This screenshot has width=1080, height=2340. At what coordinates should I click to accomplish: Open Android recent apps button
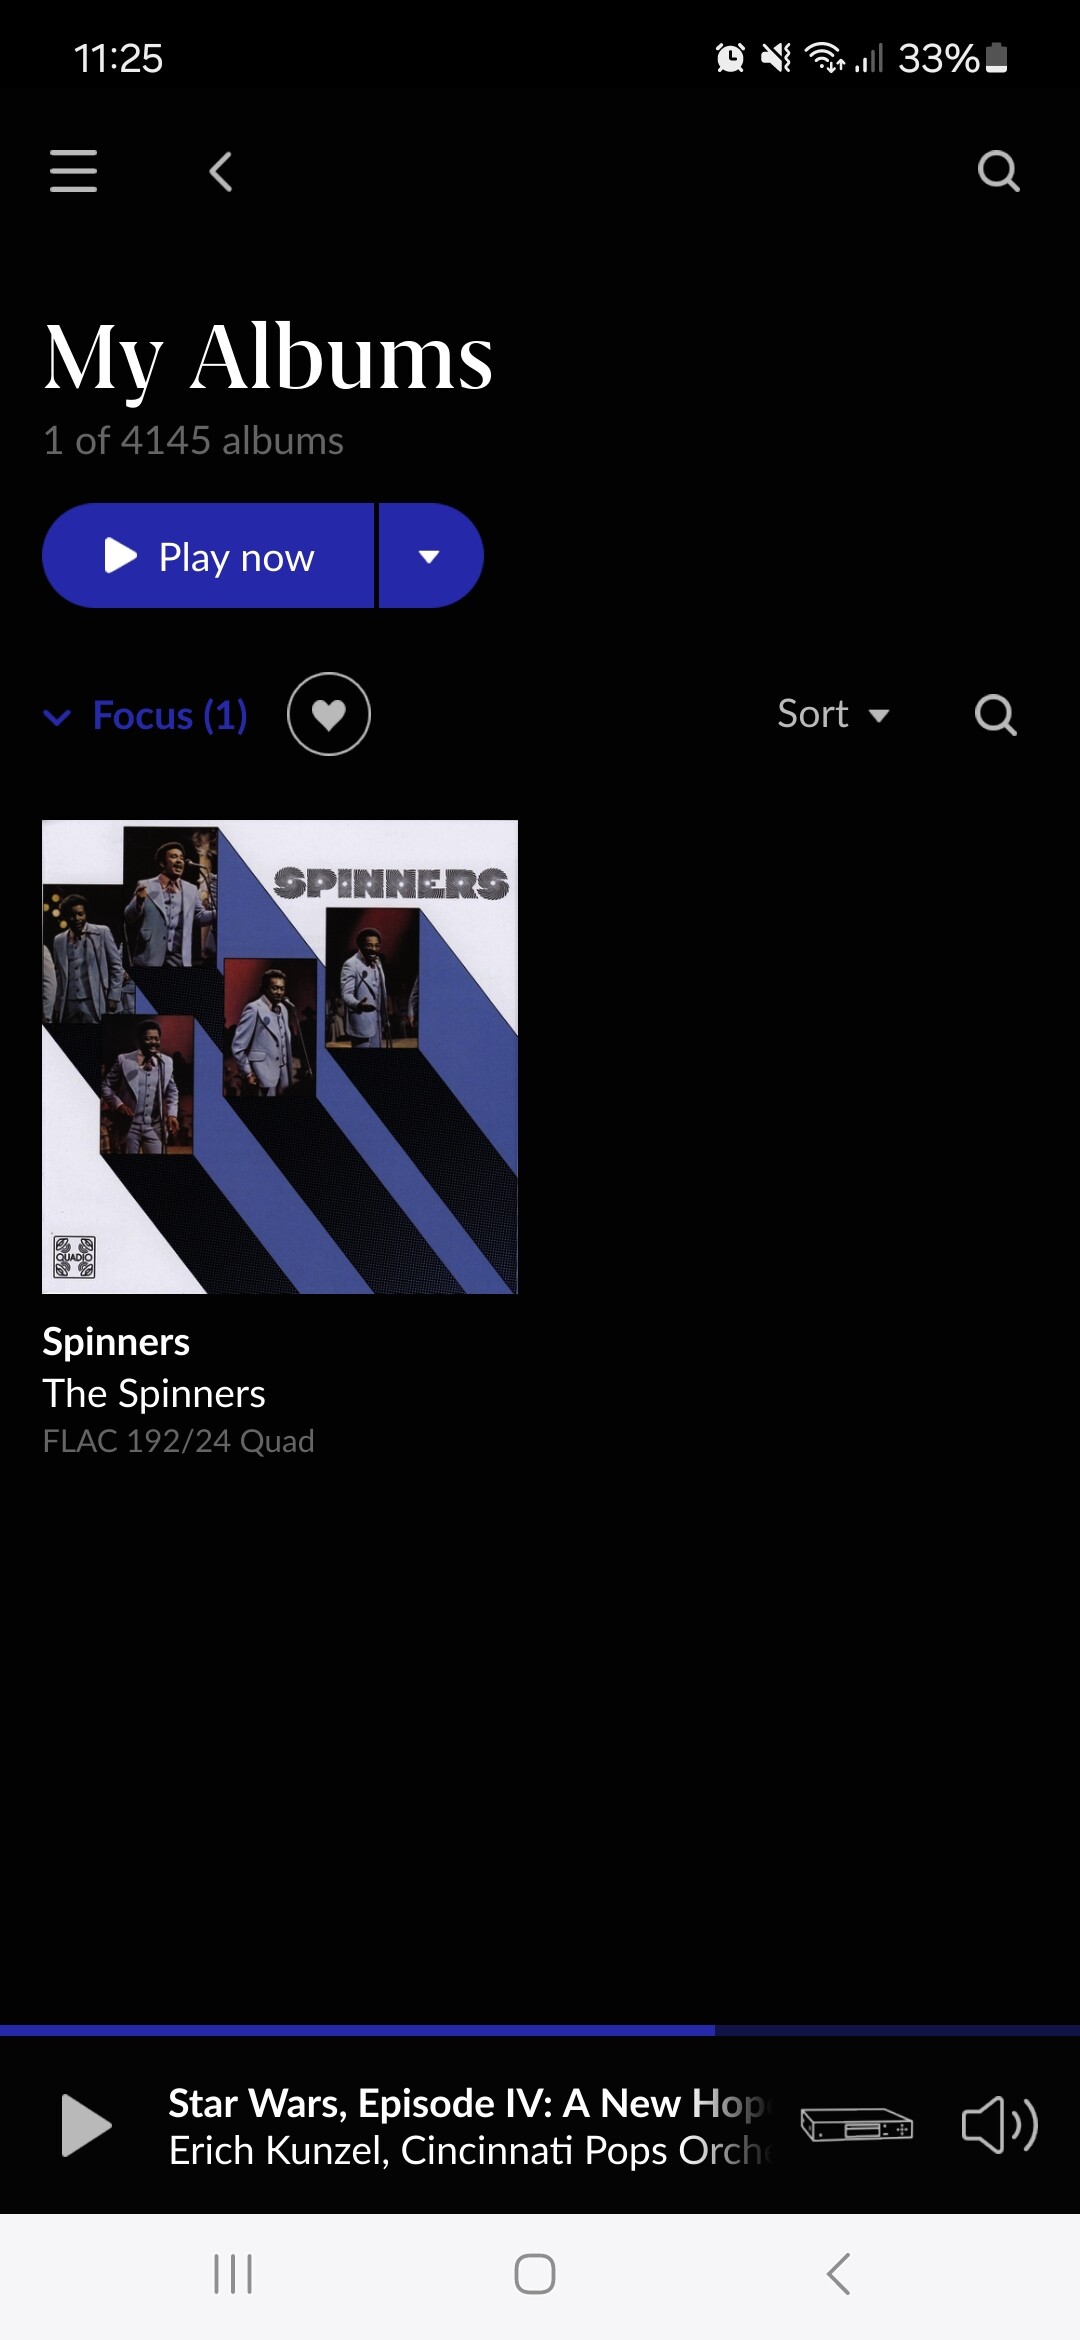pos(233,2274)
